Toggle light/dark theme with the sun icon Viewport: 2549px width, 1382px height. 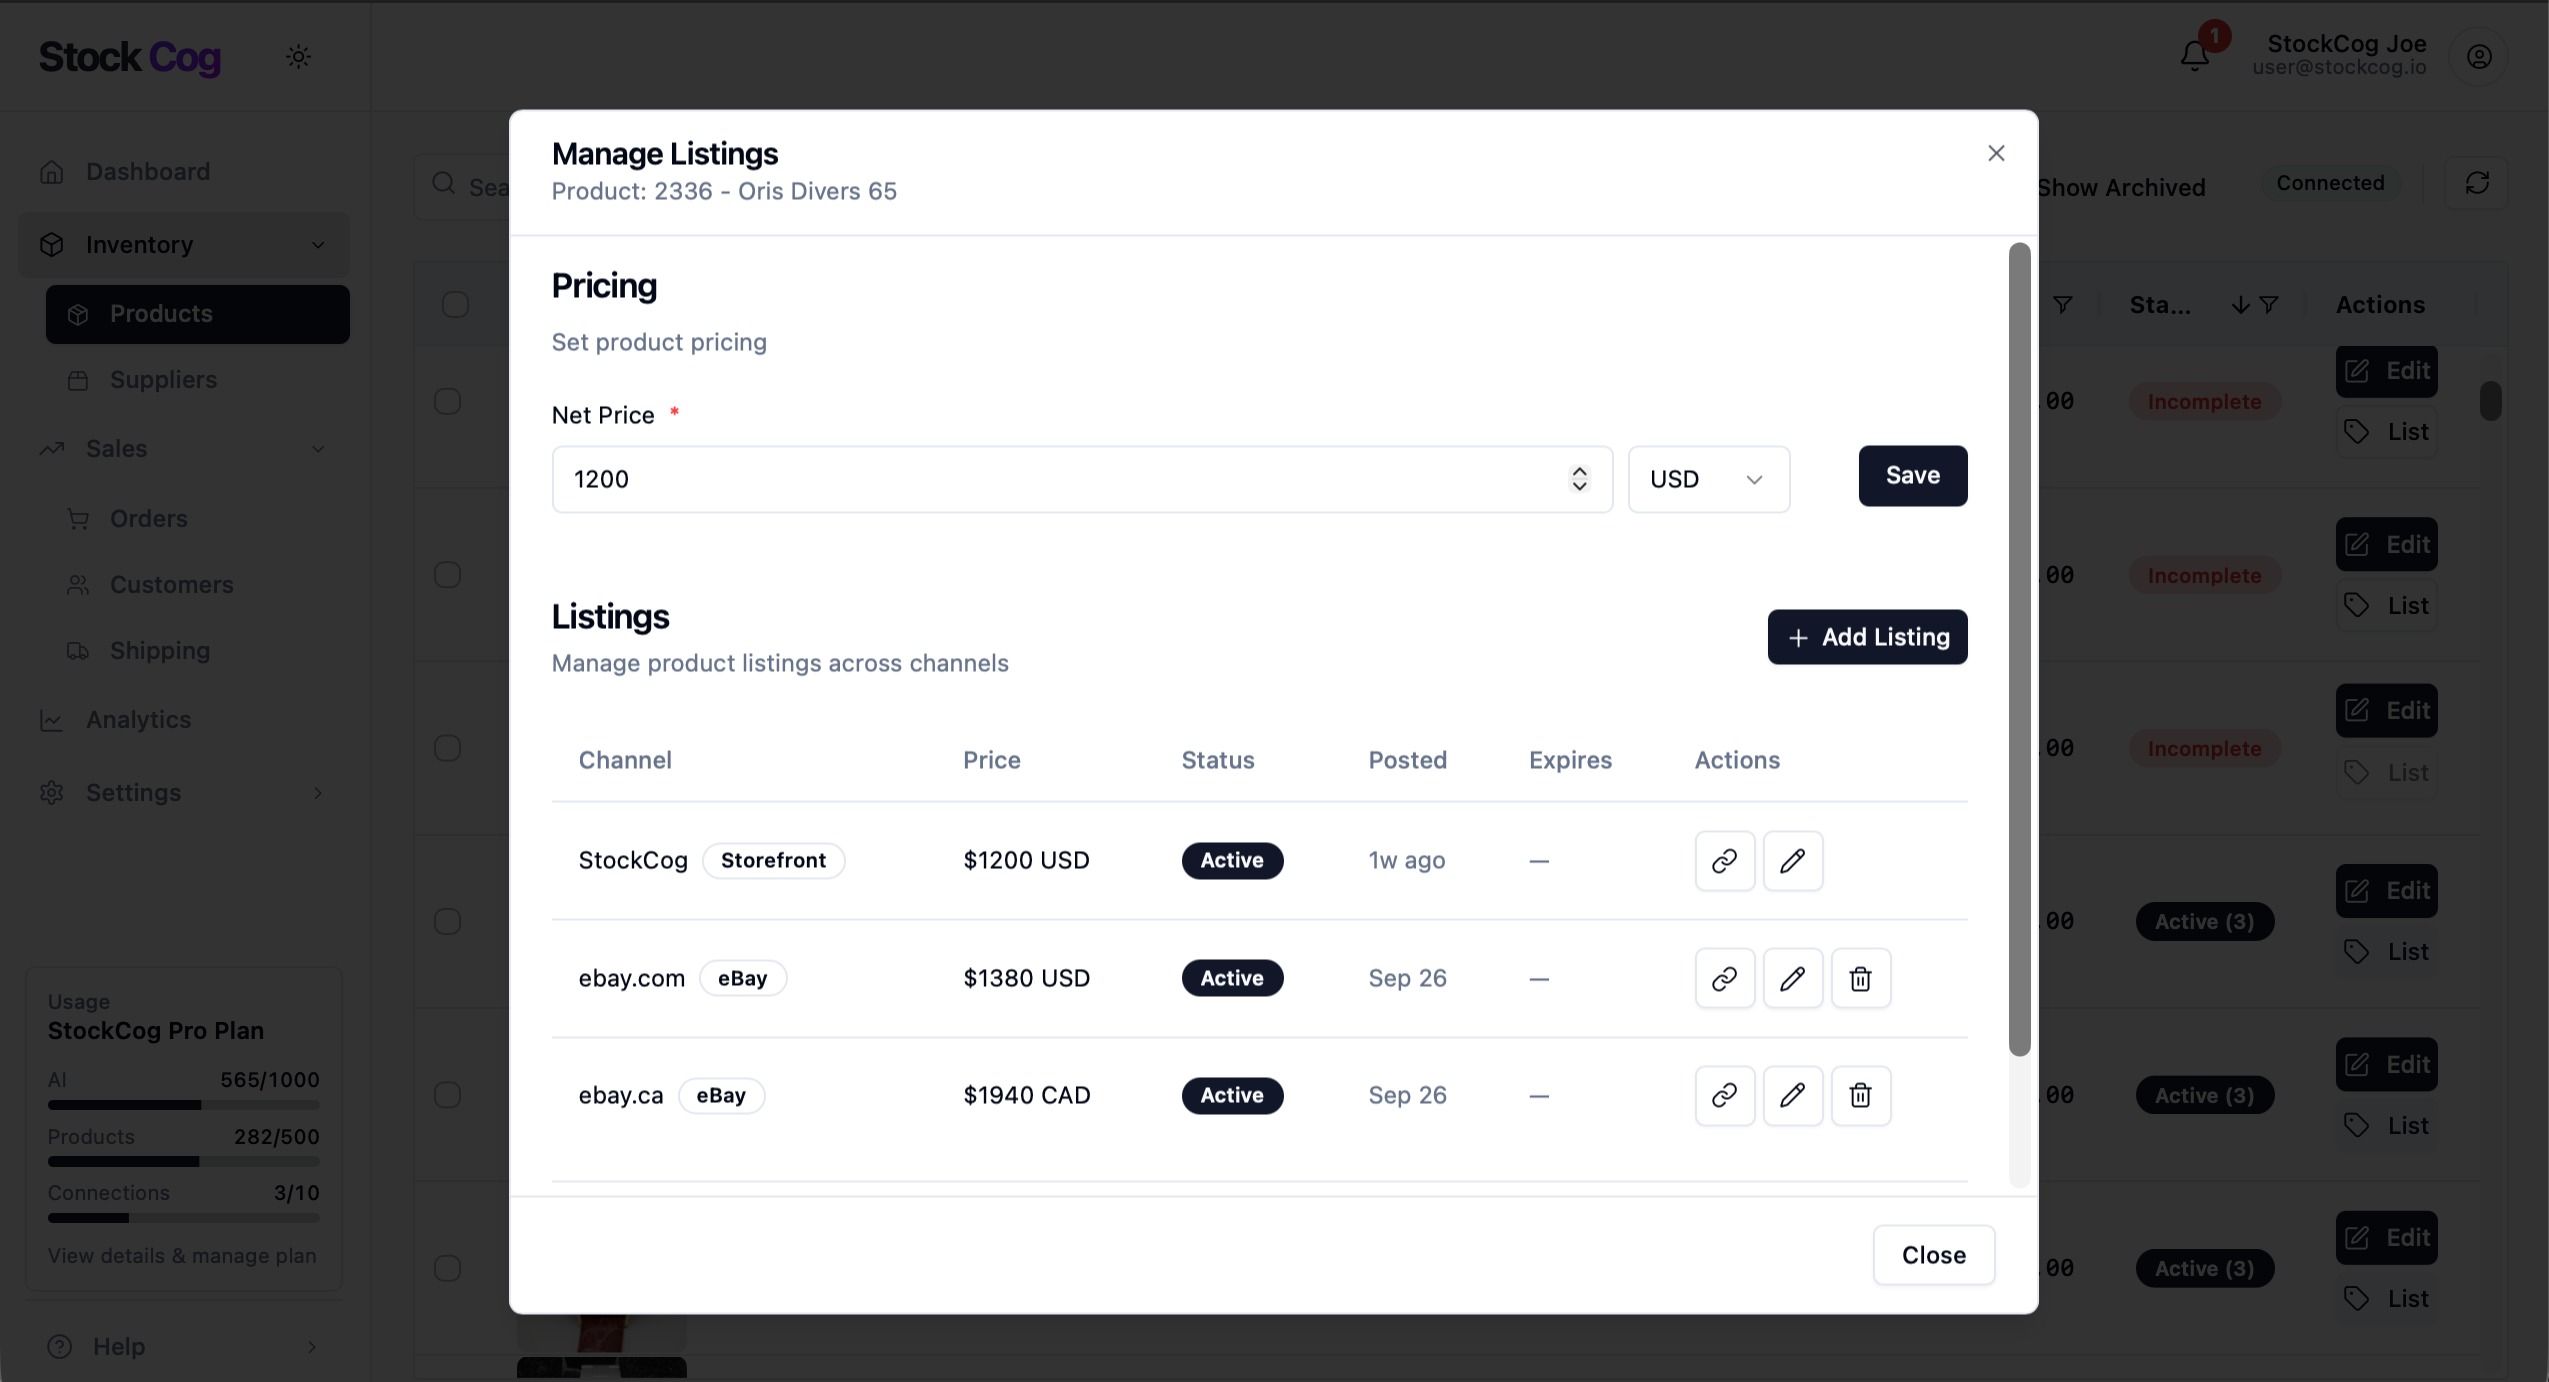pyautogui.click(x=298, y=56)
